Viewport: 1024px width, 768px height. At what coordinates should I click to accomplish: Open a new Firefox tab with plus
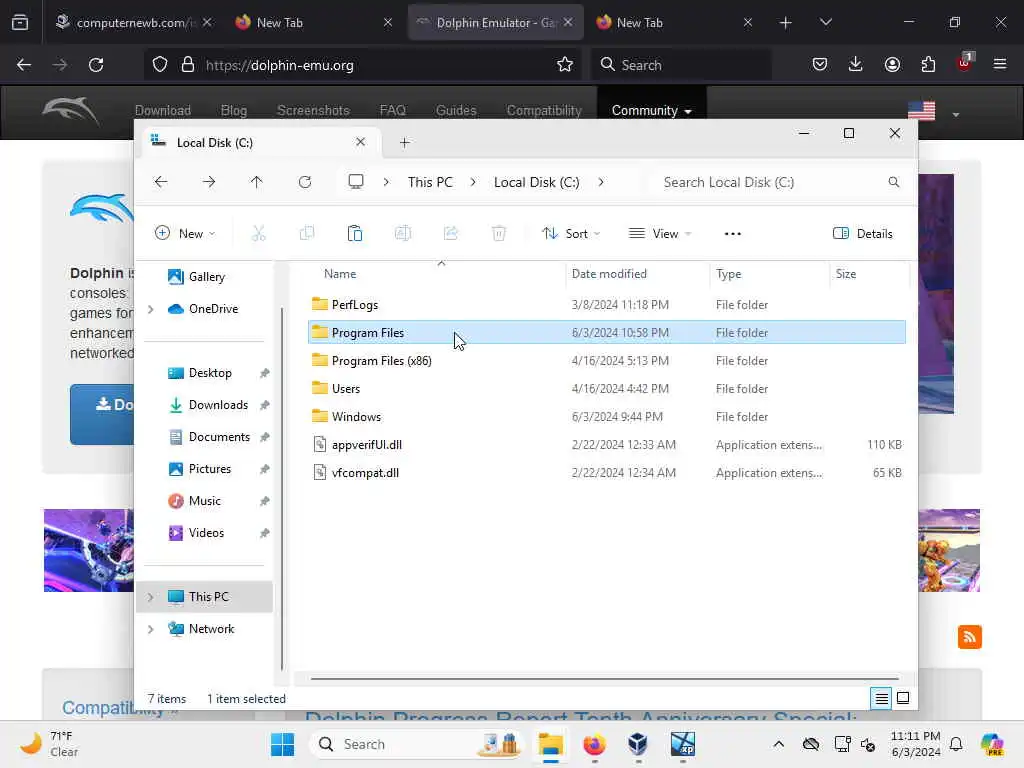786,22
